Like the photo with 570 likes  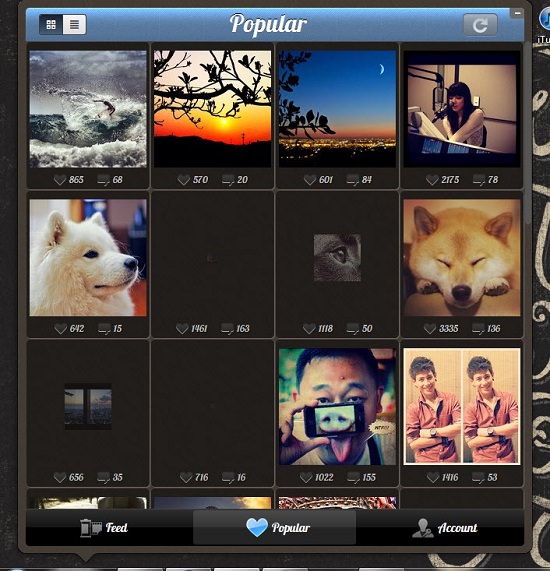(x=184, y=180)
